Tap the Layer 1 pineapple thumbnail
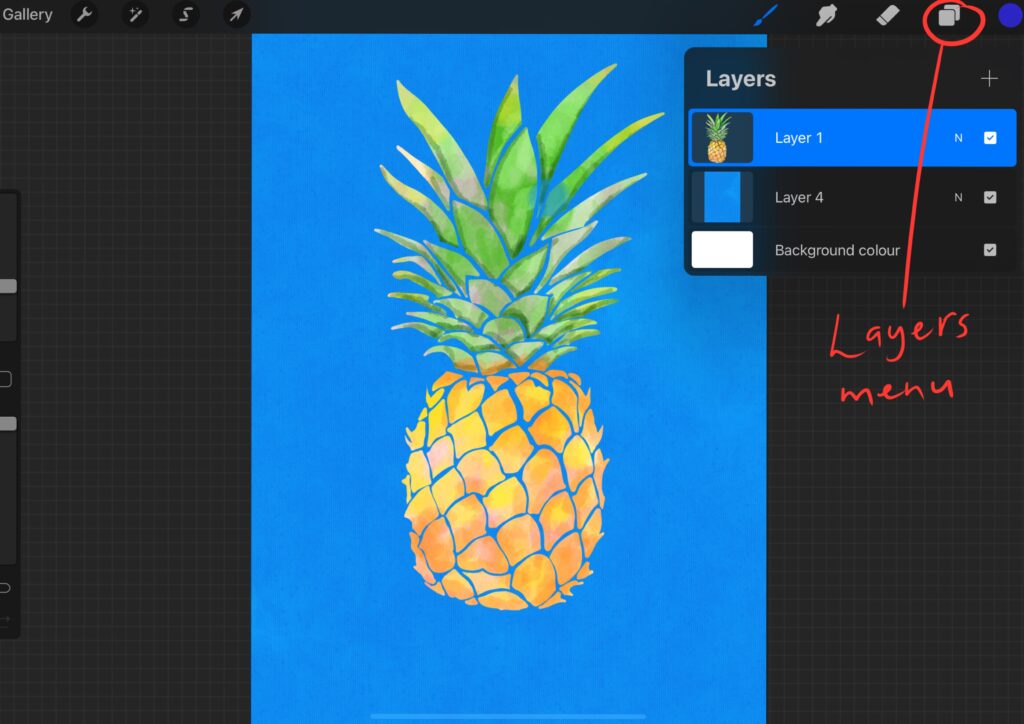The height and width of the screenshot is (724, 1024). (x=722, y=137)
